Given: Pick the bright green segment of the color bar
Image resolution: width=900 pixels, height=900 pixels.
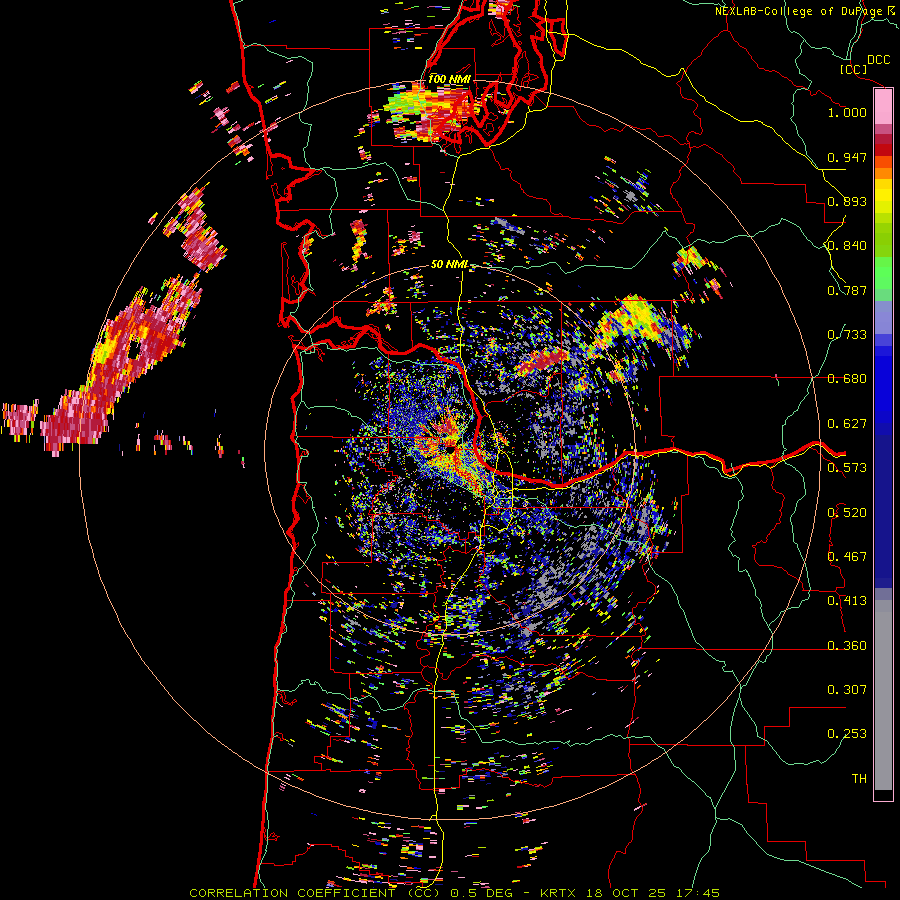Looking at the screenshot, I should 883,273.
